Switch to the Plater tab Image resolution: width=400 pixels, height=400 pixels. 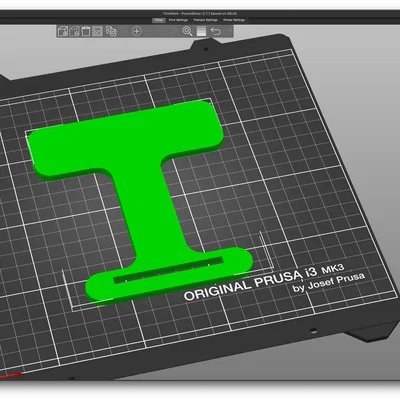159,20
